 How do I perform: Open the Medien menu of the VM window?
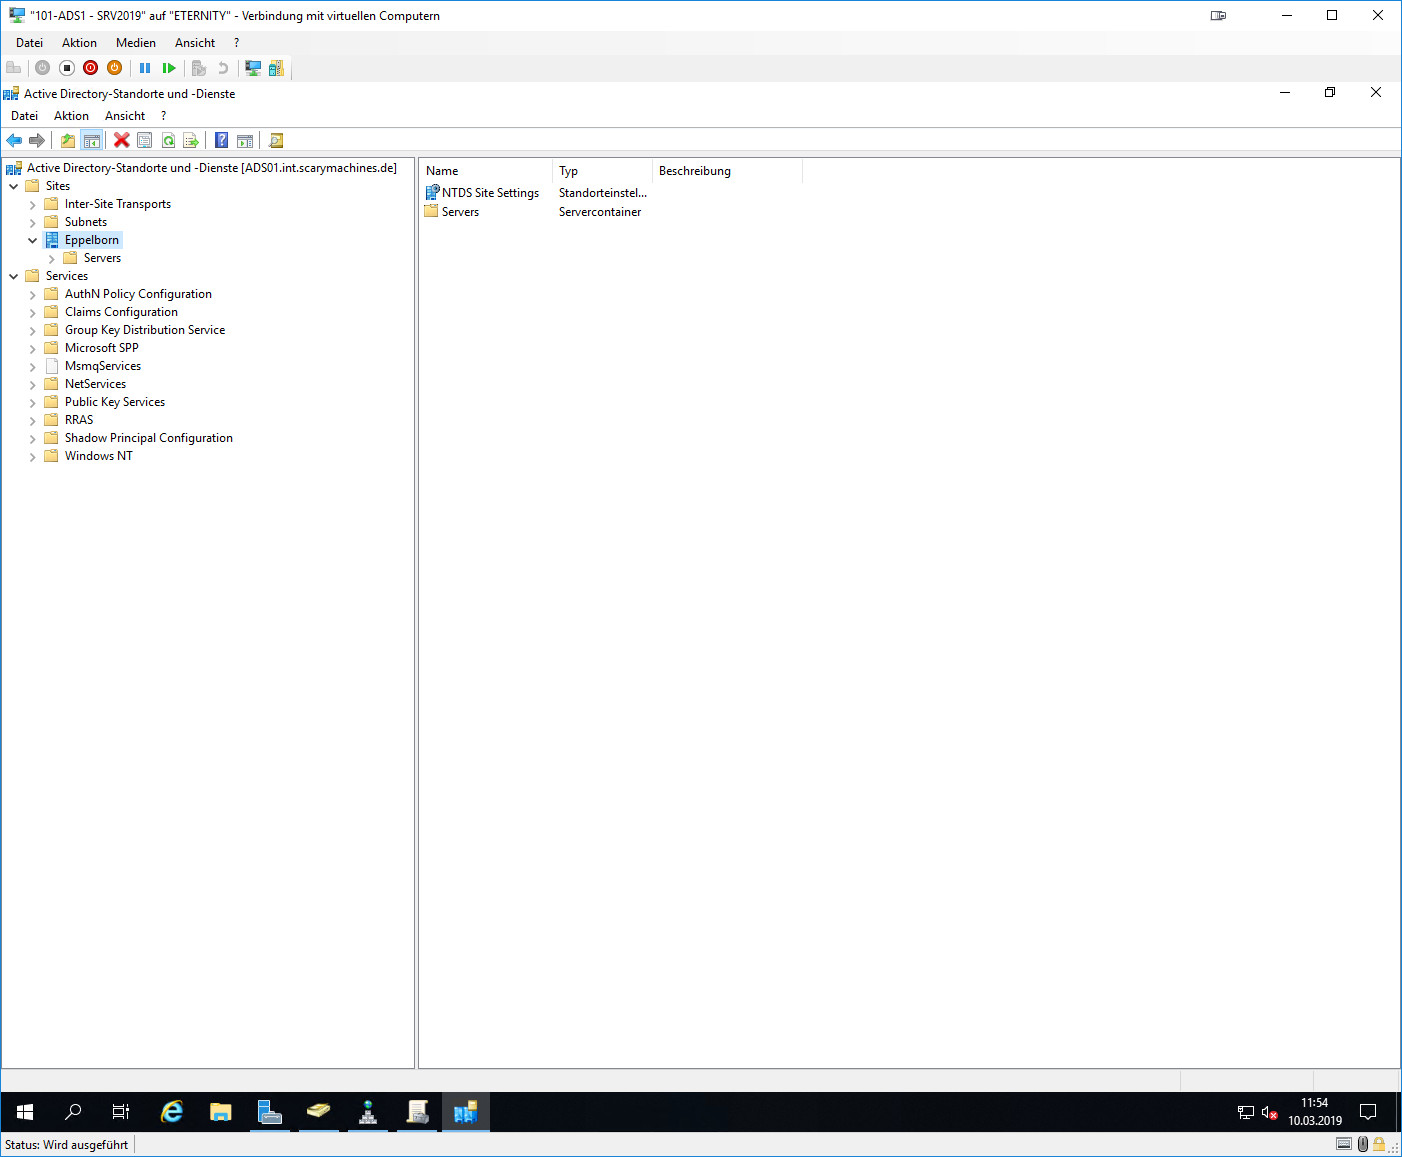(x=135, y=43)
